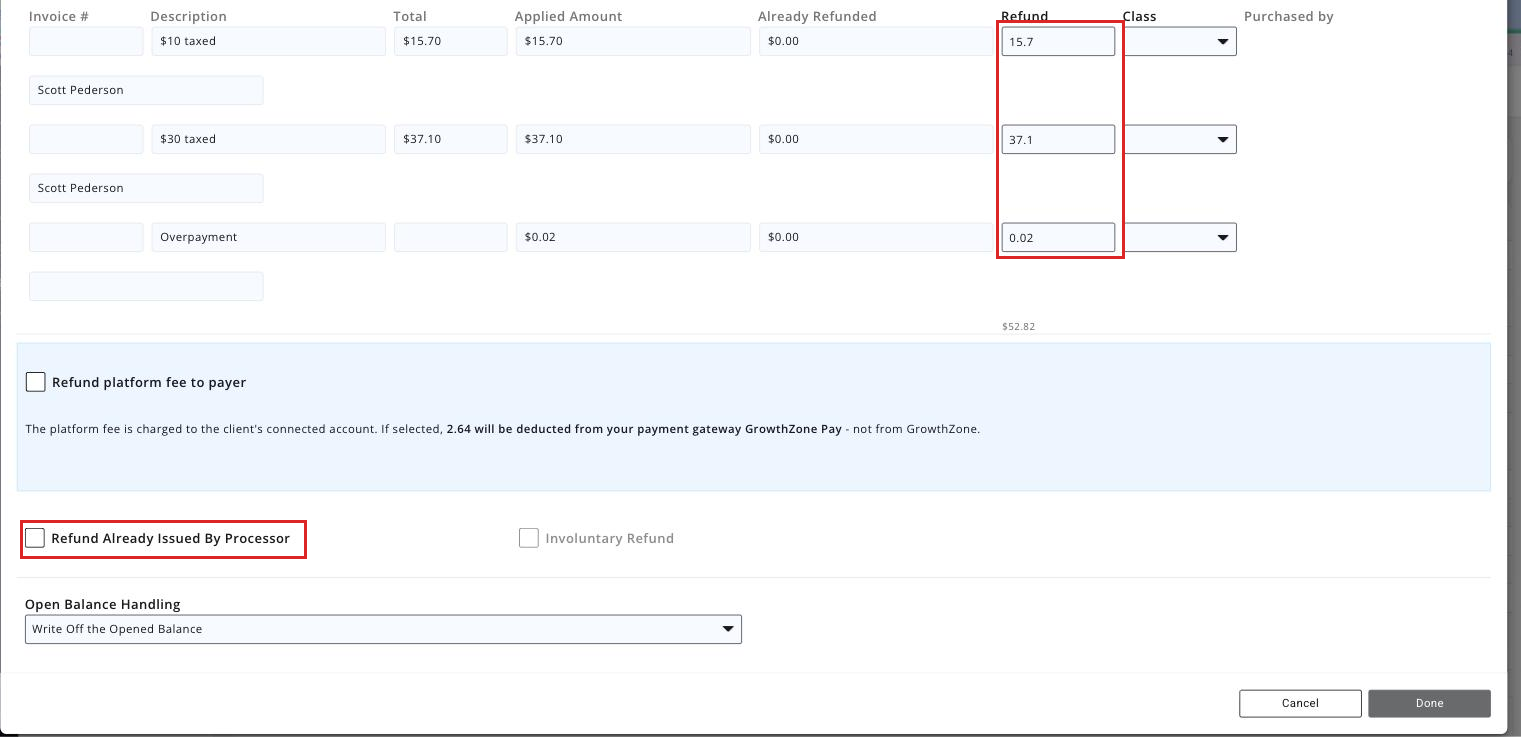Image resolution: width=1521 pixels, height=737 pixels.
Task: Click Invoice # field in $30 taxed row
Action: (86, 139)
